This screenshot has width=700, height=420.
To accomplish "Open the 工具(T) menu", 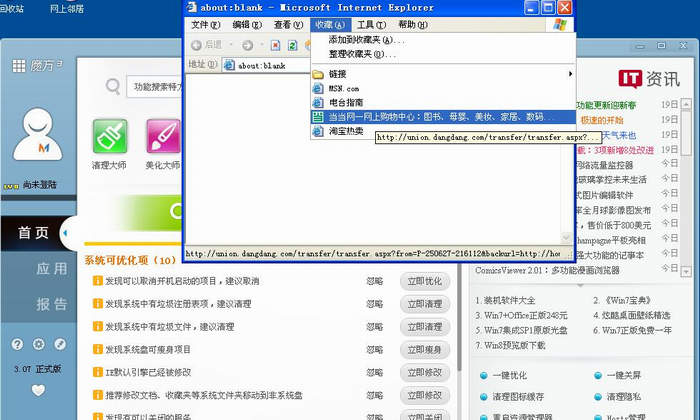I will tap(371, 25).
